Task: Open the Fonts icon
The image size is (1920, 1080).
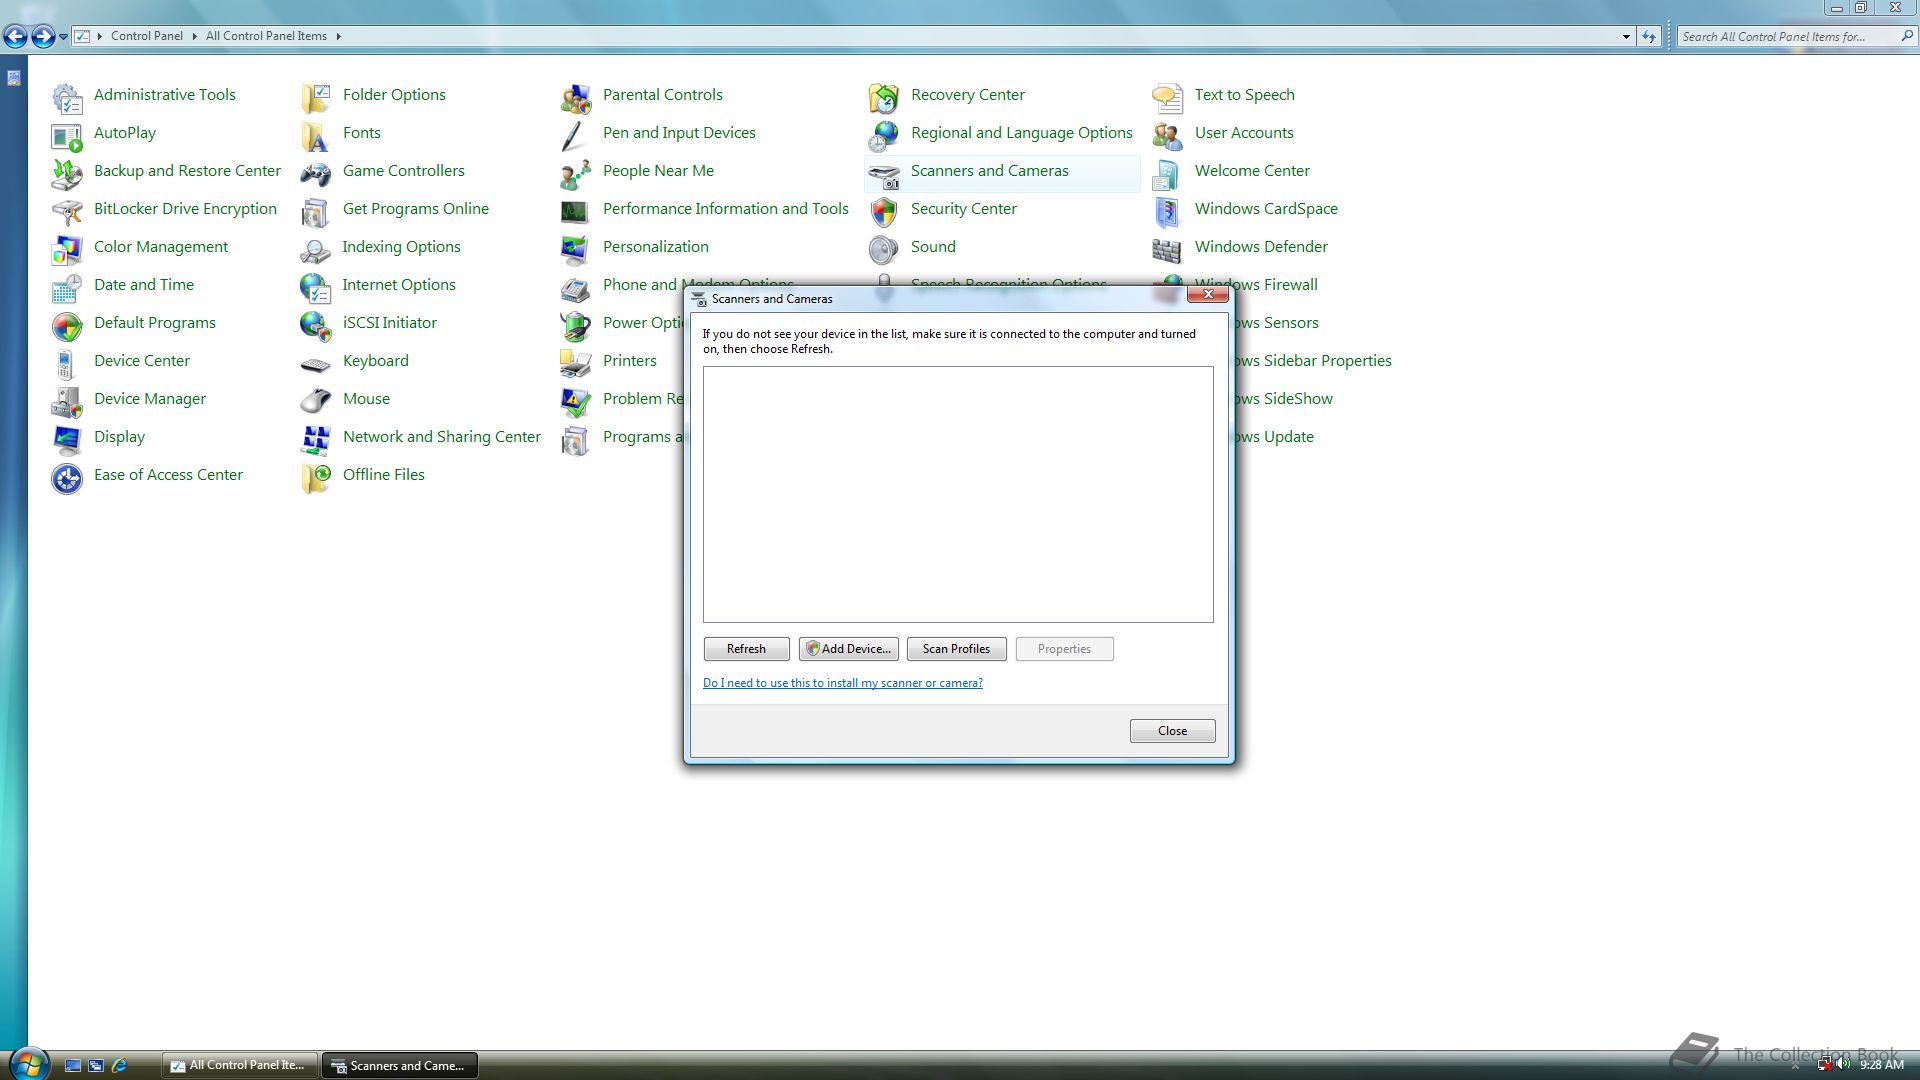Action: tap(316, 135)
